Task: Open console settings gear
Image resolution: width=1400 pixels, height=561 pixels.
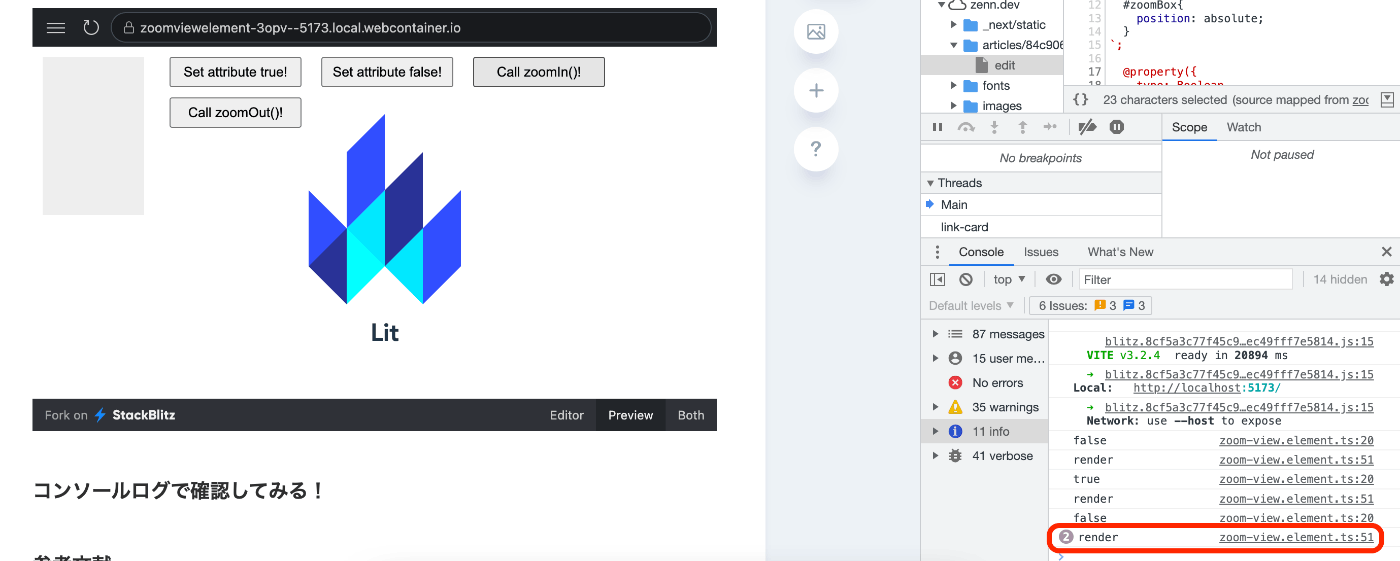Action: 1386,279
